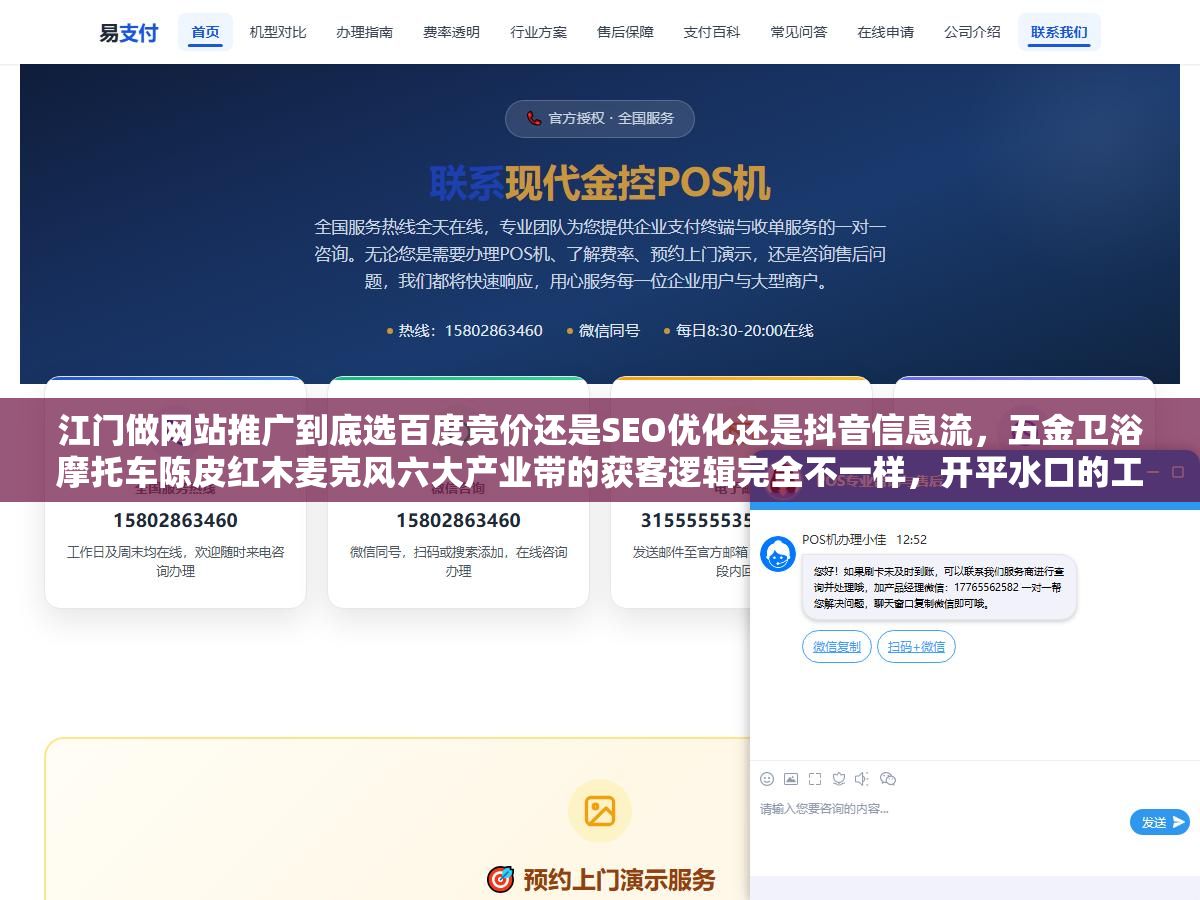Click the 发送 send button
This screenshot has height=900, width=1200.
tap(1160, 822)
